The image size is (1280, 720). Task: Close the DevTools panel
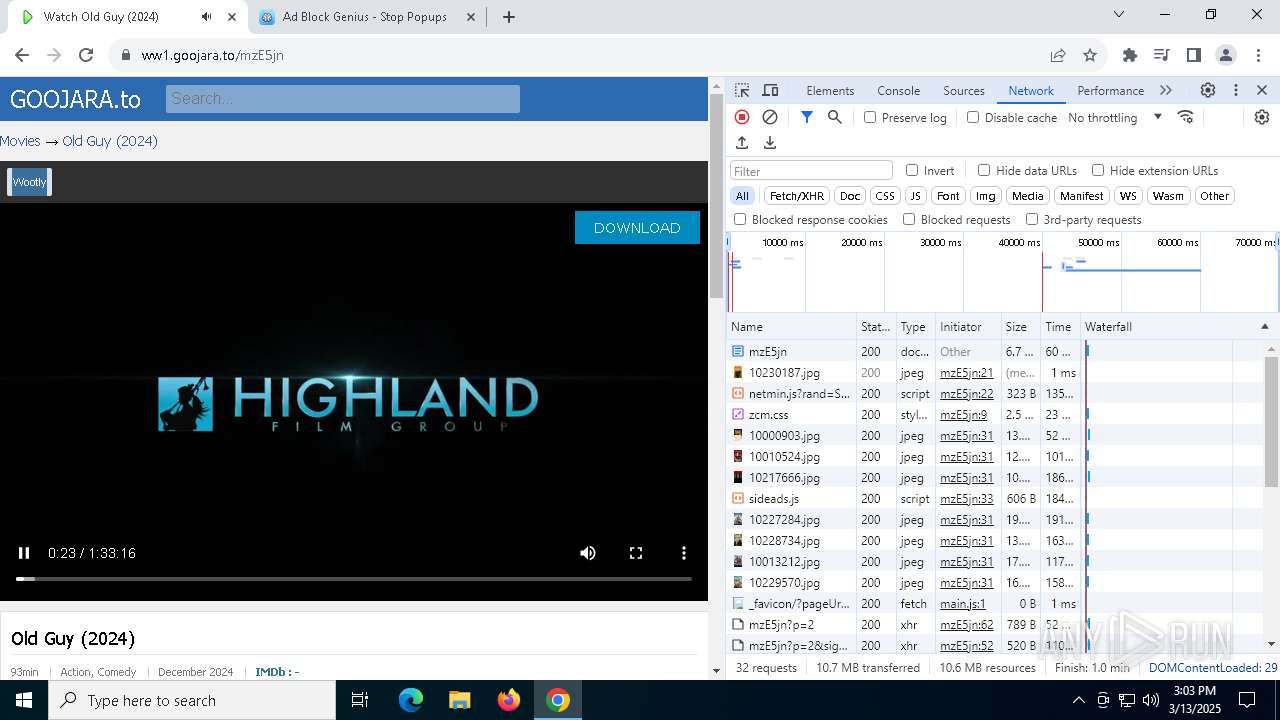tap(1262, 90)
